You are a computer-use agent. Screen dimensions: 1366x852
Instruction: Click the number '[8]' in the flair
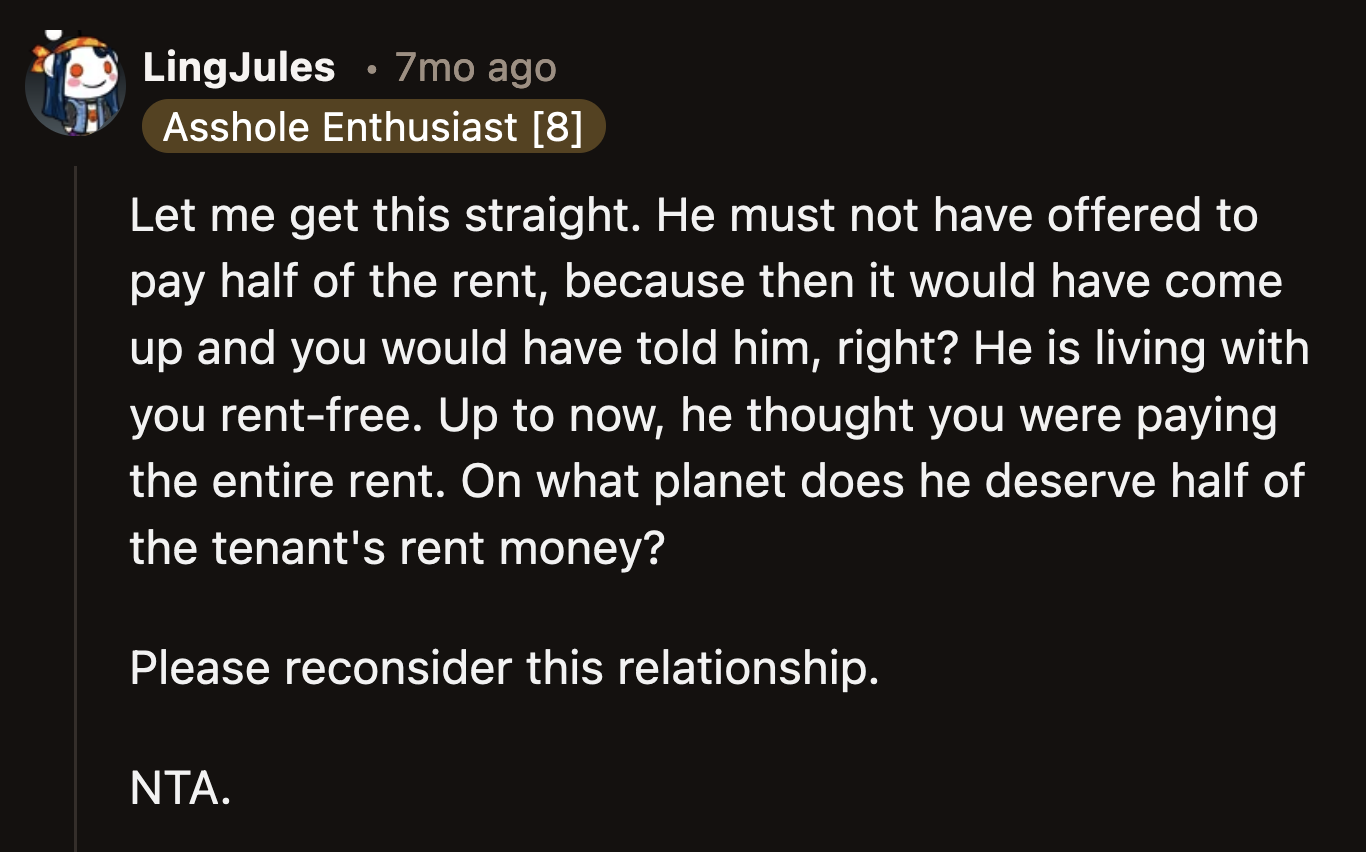[x=557, y=127]
